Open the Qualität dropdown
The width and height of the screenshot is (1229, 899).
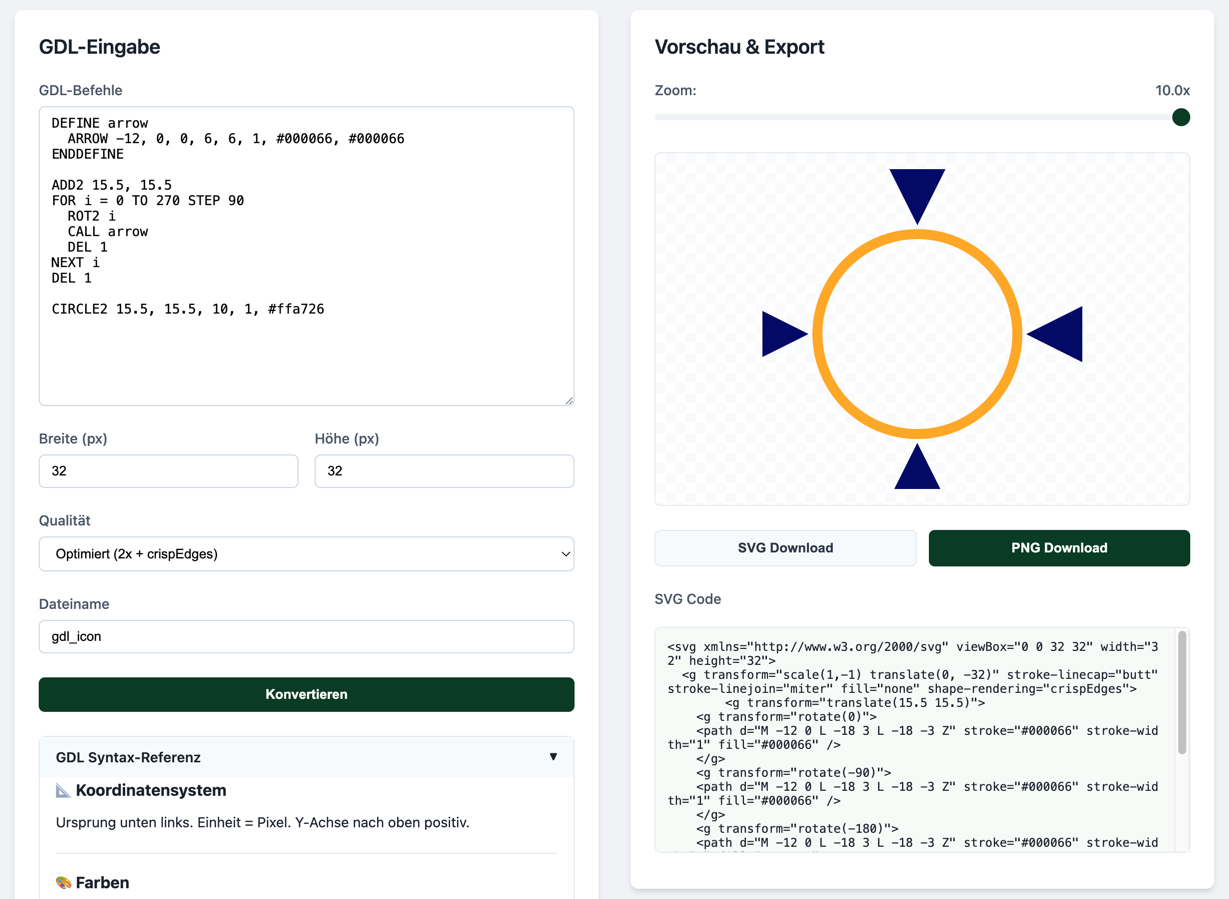(306, 554)
